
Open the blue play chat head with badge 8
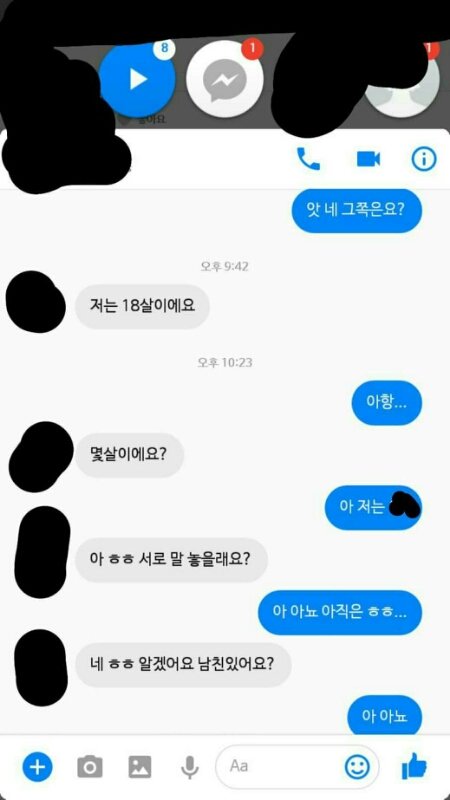coord(137,80)
